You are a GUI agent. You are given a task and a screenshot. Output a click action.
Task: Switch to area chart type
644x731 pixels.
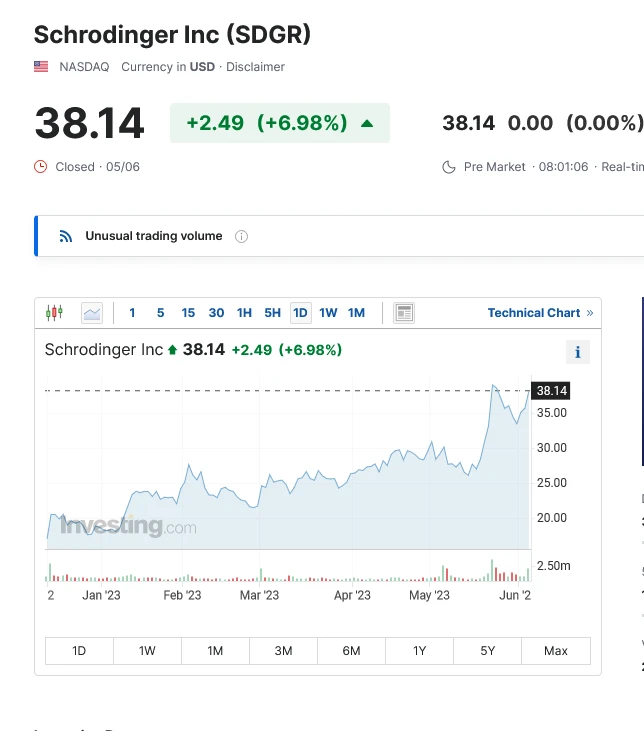click(x=92, y=313)
